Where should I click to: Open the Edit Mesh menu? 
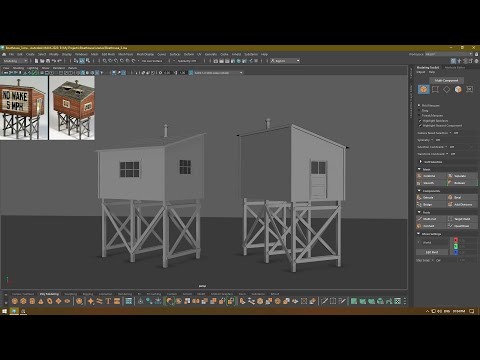pos(108,54)
